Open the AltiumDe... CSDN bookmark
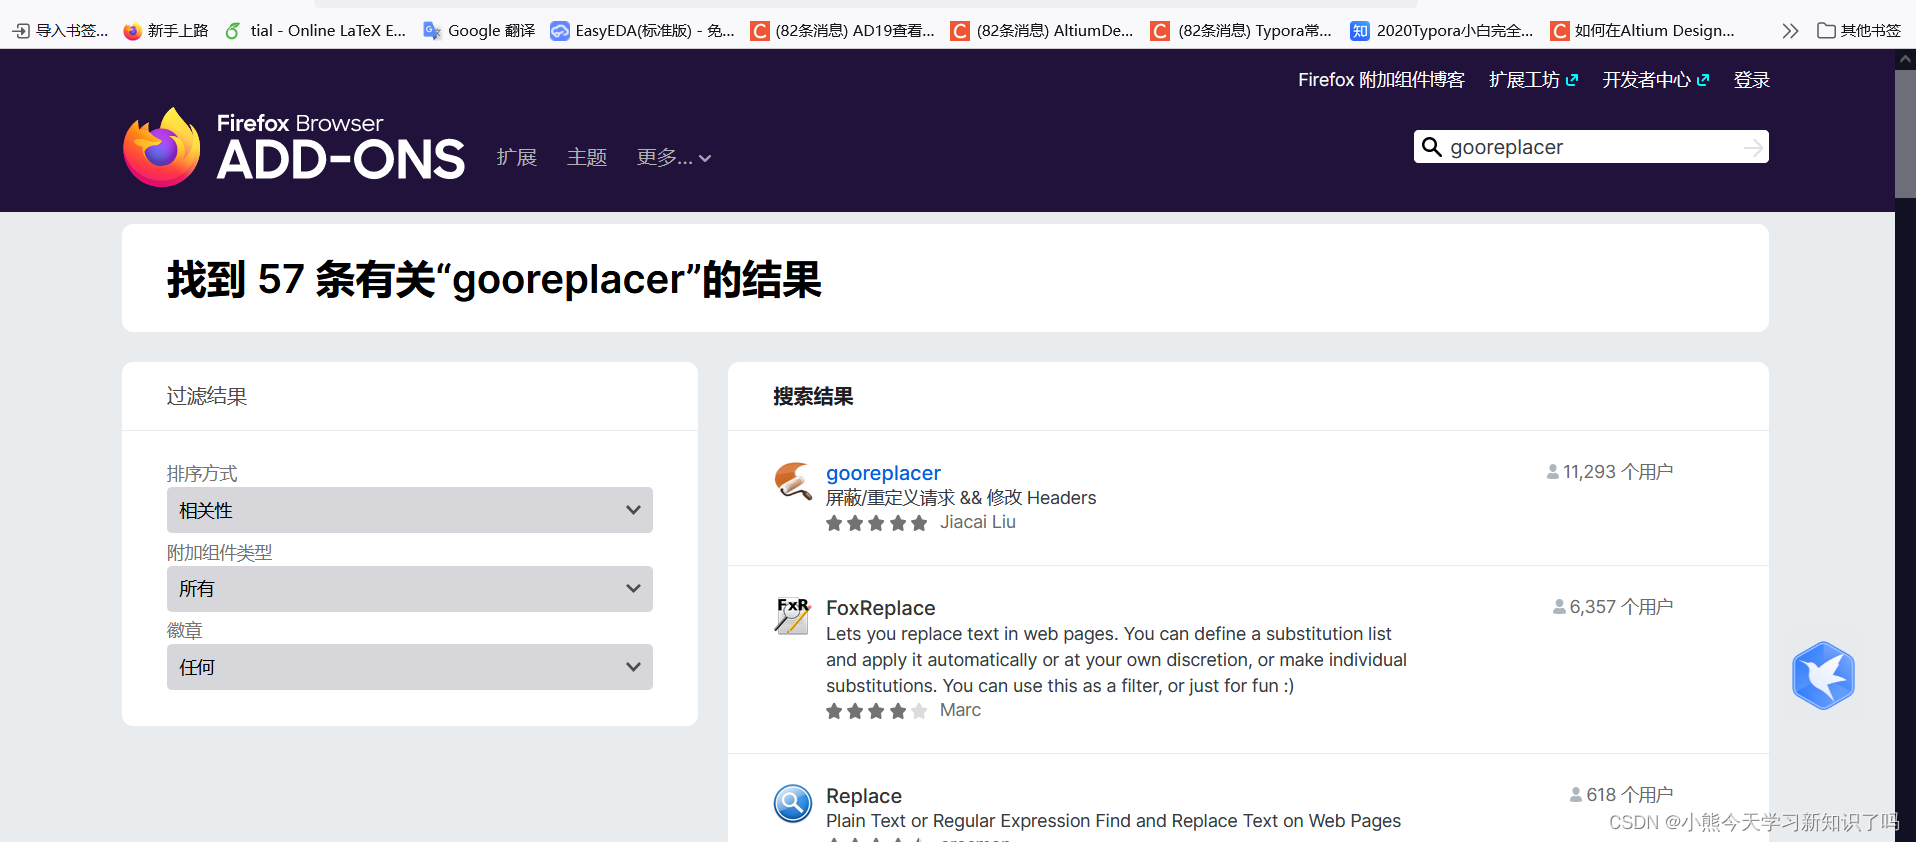This screenshot has height=842, width=1916. (x=1042, y=31)
